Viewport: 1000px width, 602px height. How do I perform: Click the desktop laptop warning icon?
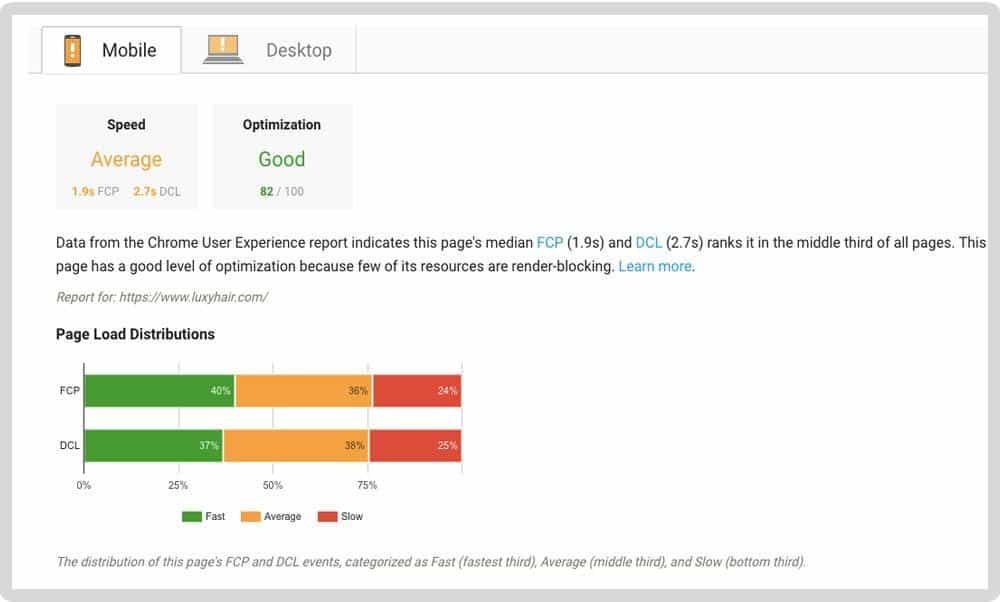[x=223, y=49]
